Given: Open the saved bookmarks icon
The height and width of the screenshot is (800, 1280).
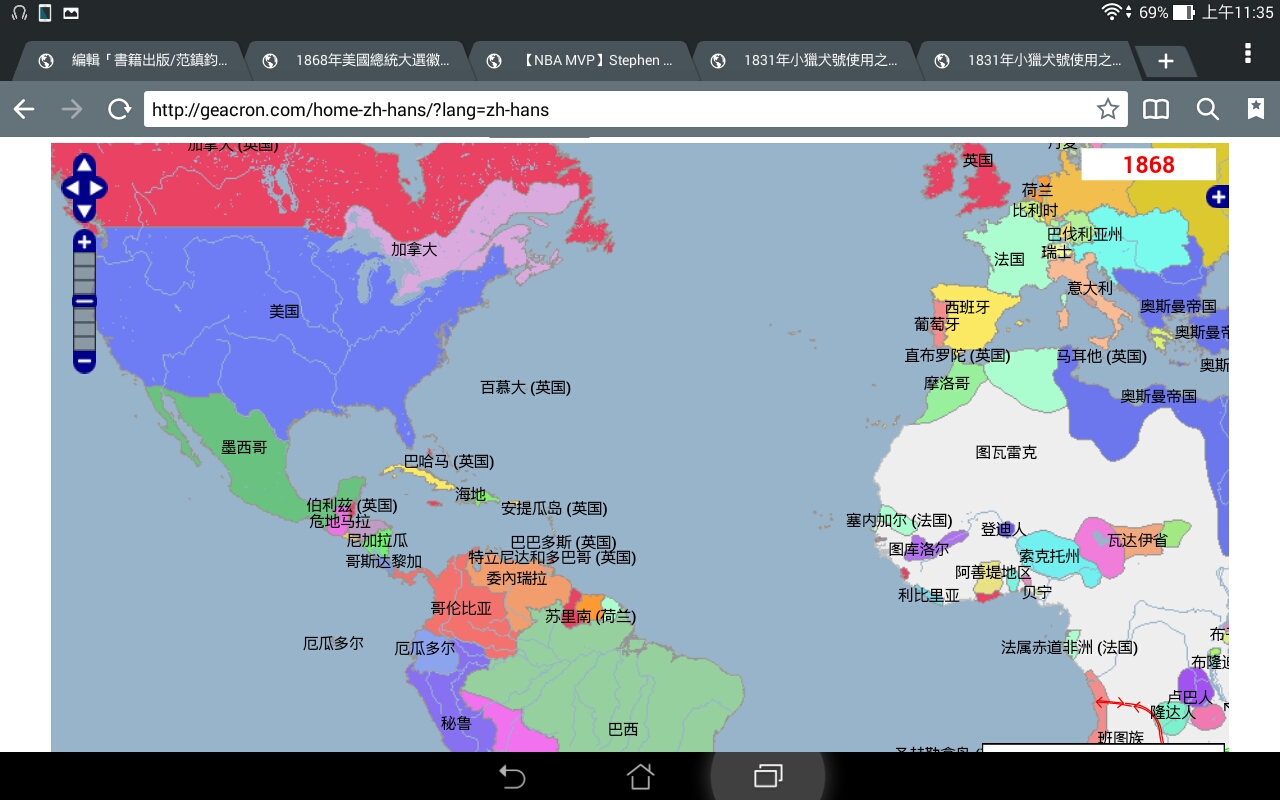Looking at the screenshot, I should tap(1255, 109).
